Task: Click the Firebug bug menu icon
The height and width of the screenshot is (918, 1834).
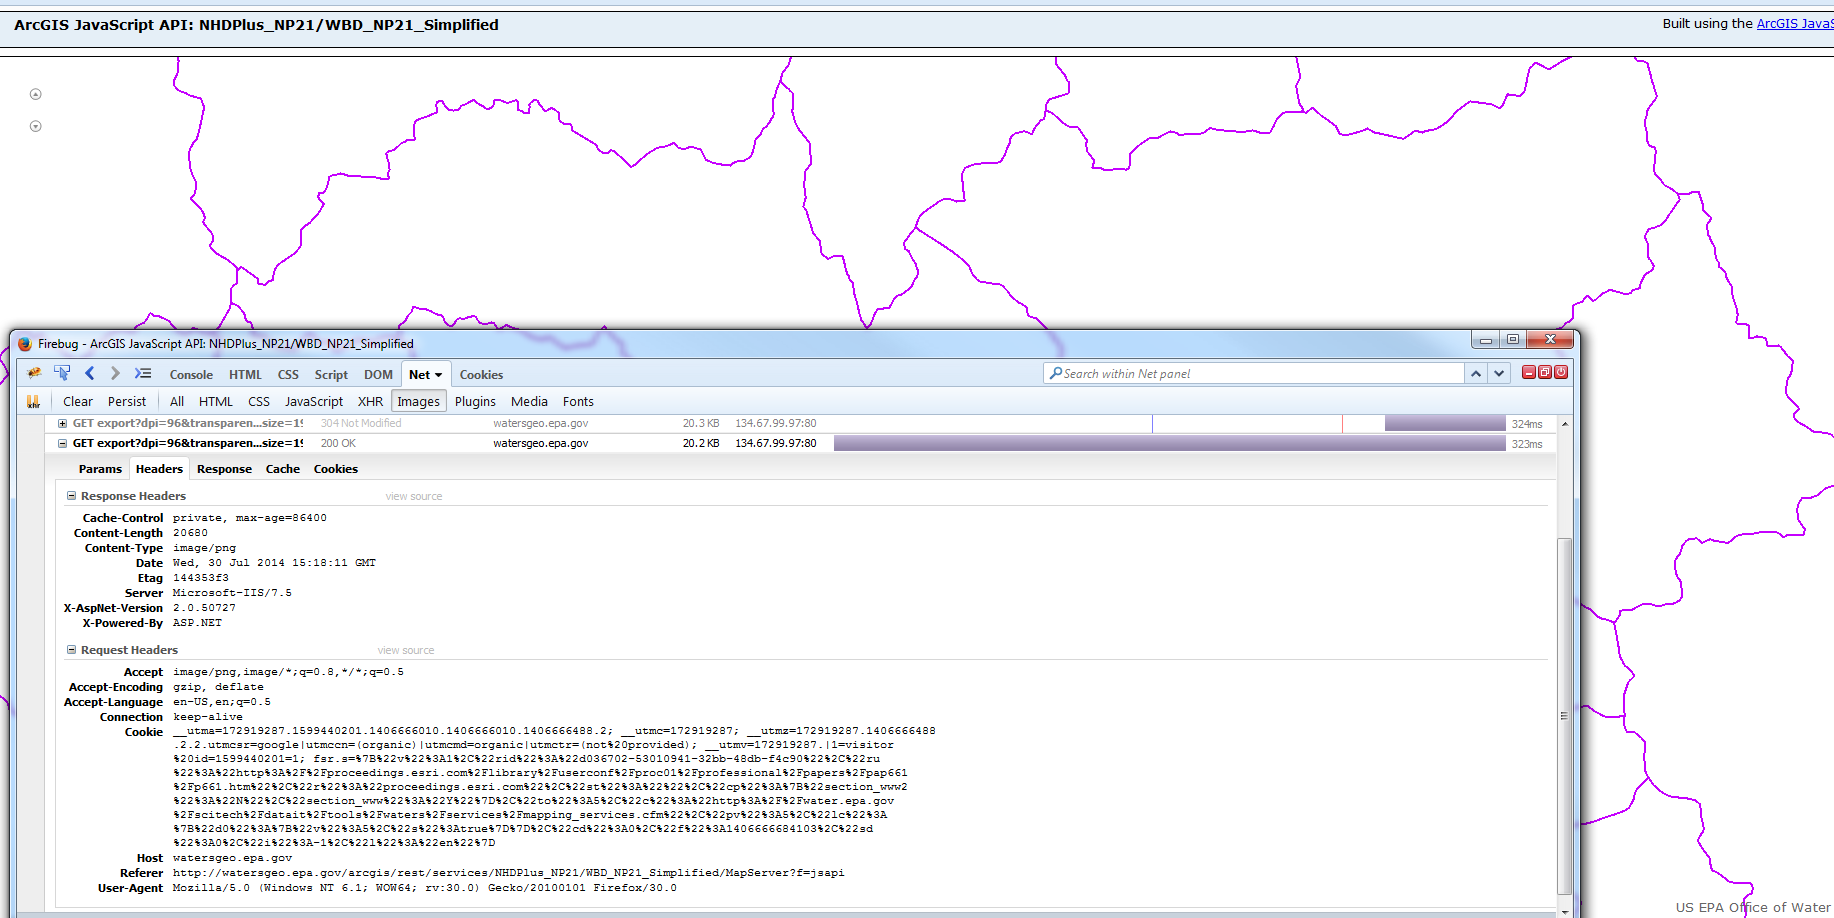Action: click(x=34, y=373)
